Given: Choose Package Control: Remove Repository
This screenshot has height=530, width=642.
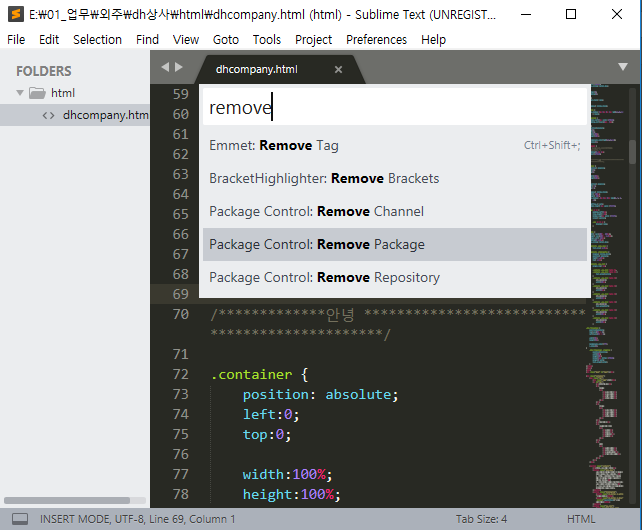Looking at the screenshot, I should tap(395, 277).
